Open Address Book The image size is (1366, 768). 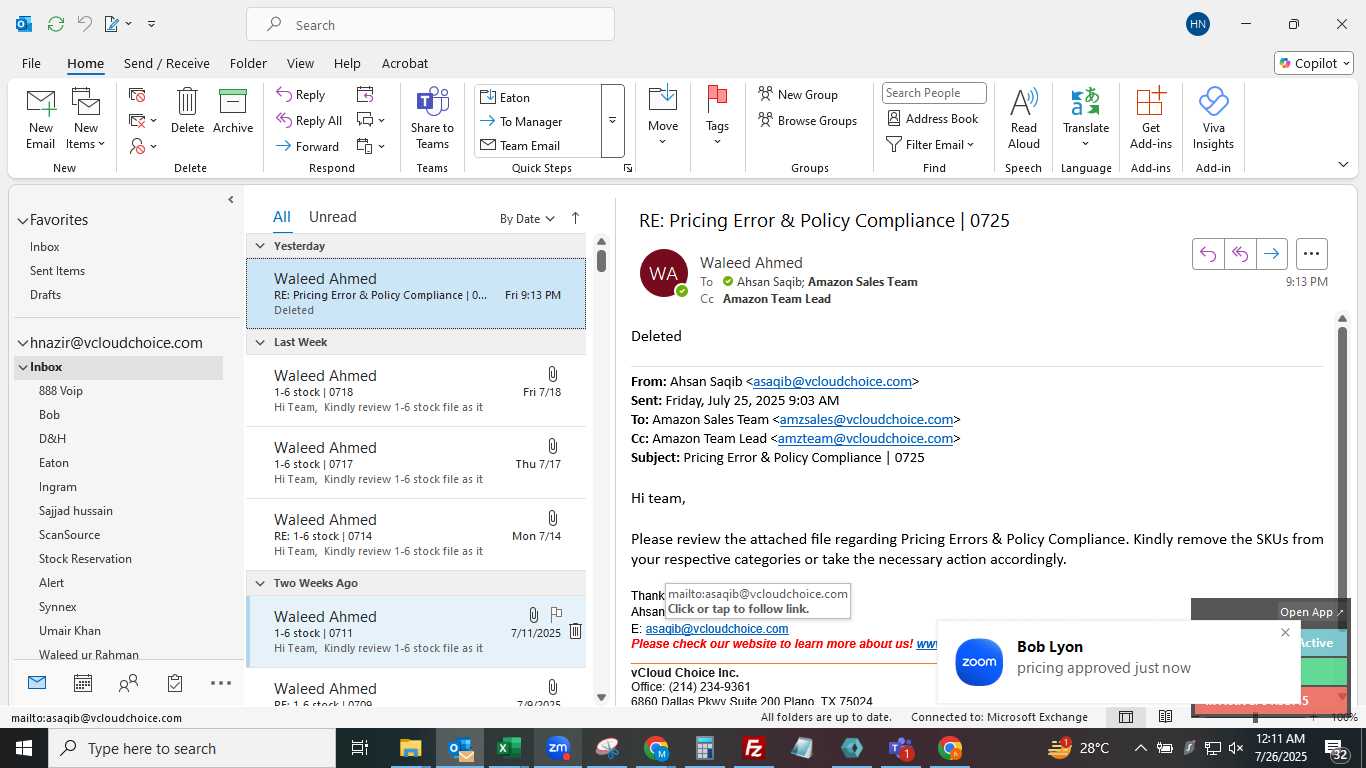(933, 118)
